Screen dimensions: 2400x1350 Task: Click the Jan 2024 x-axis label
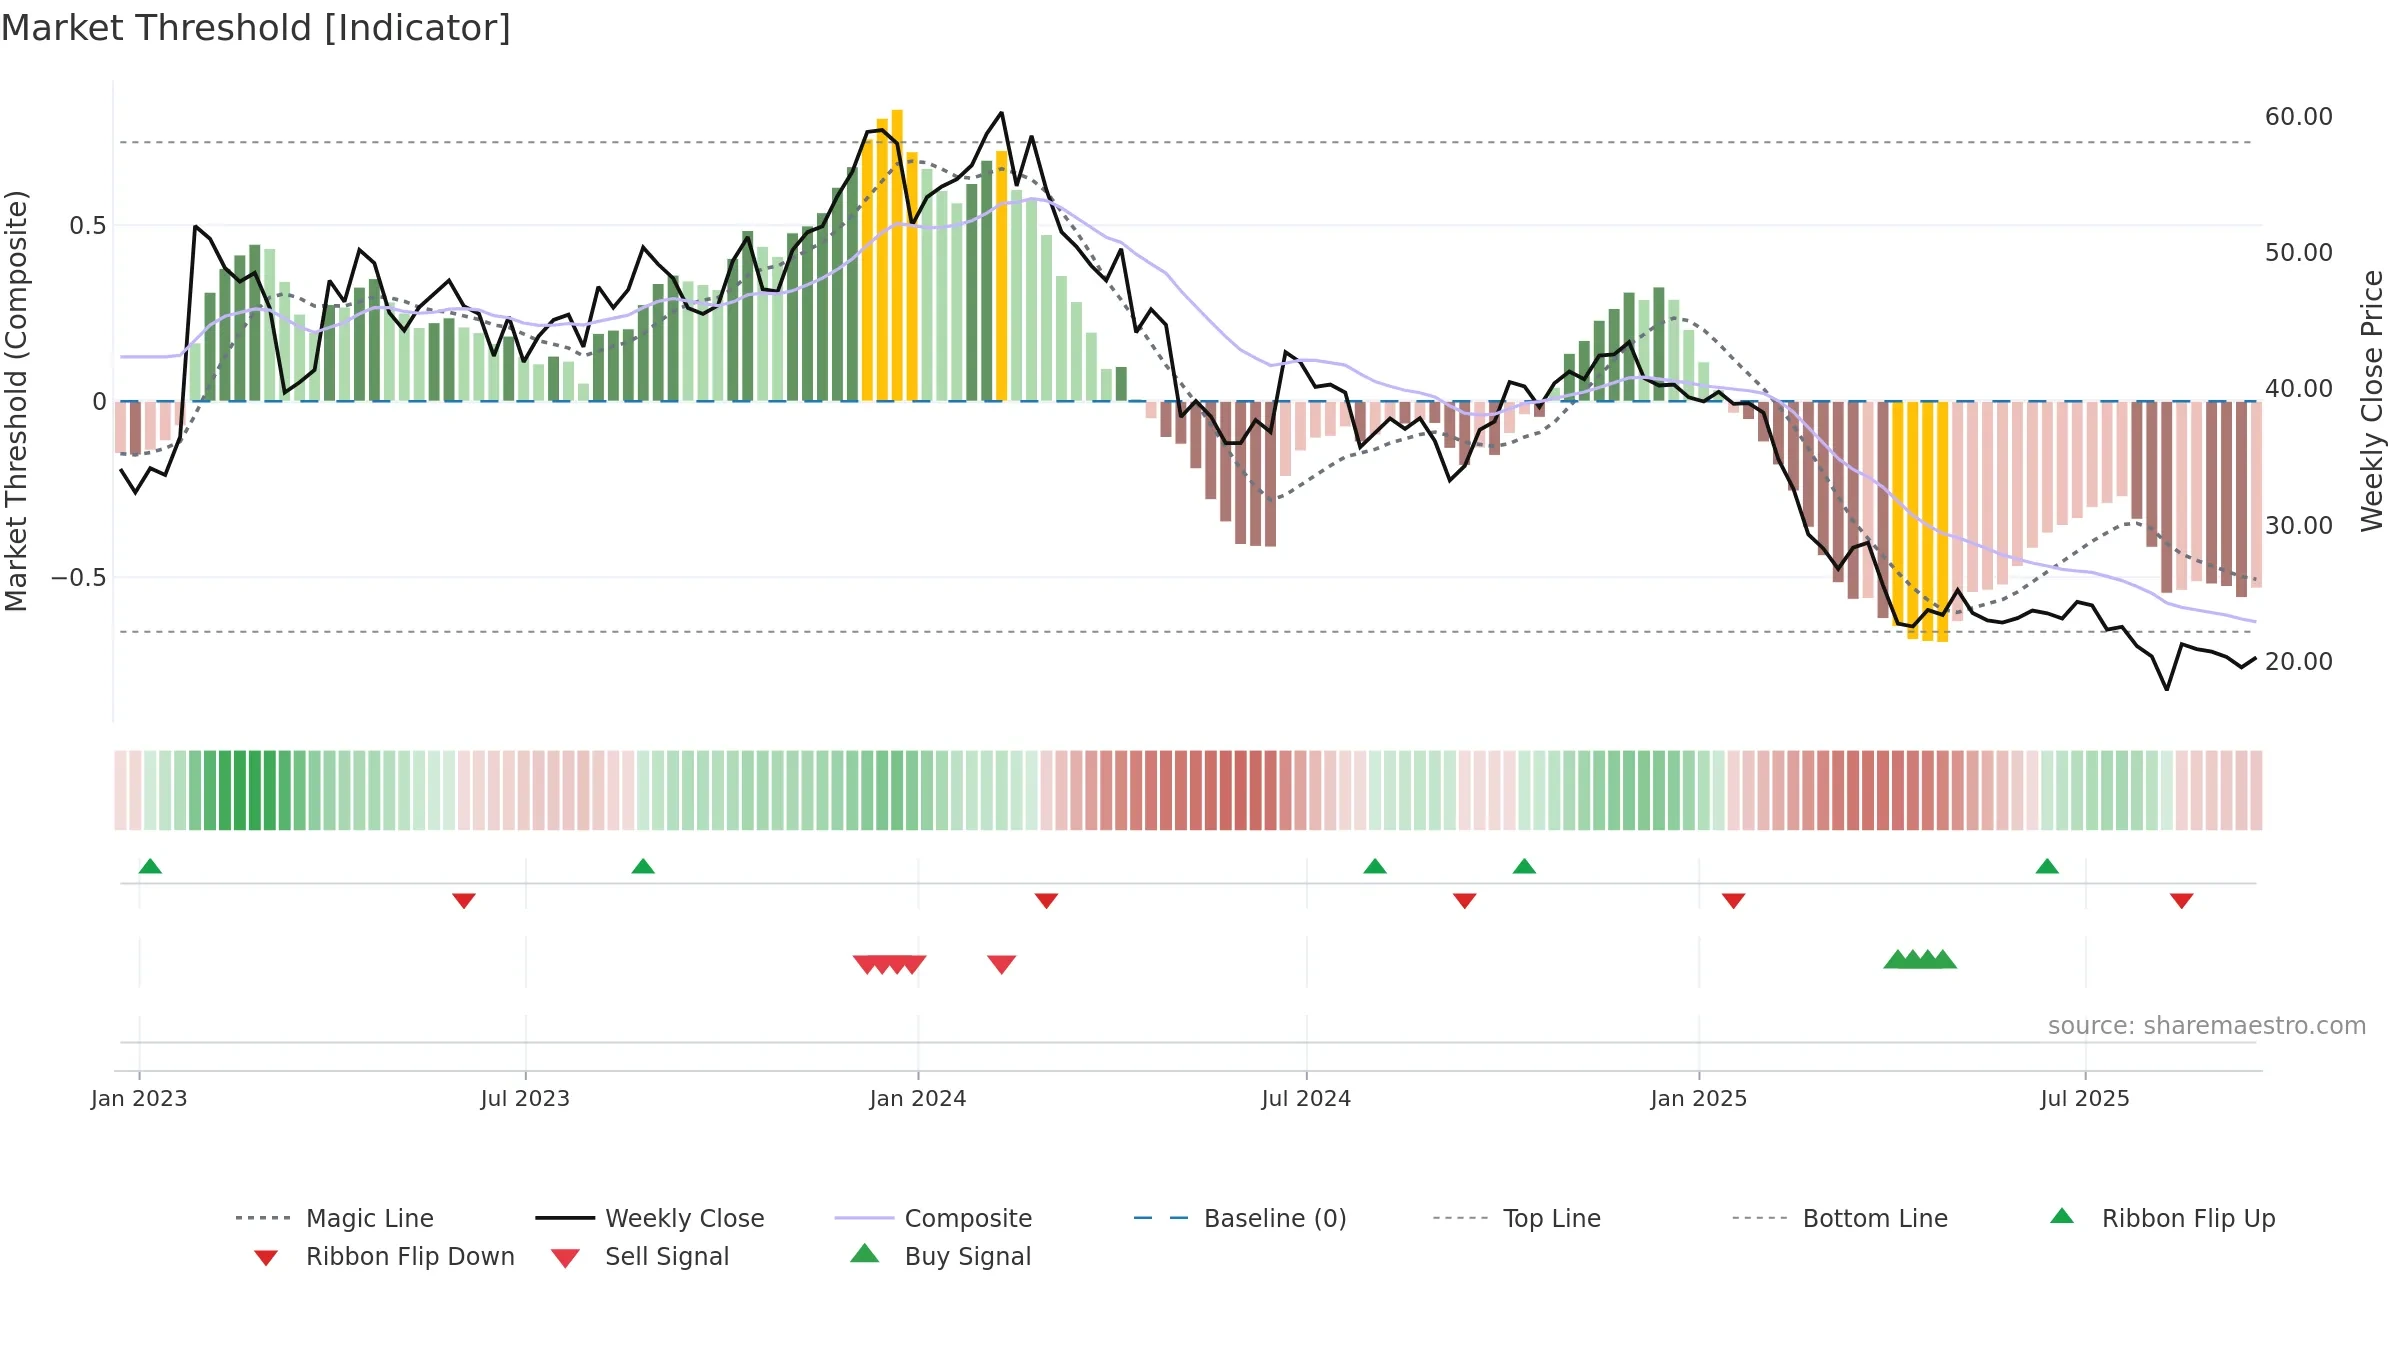[918, 1099]
